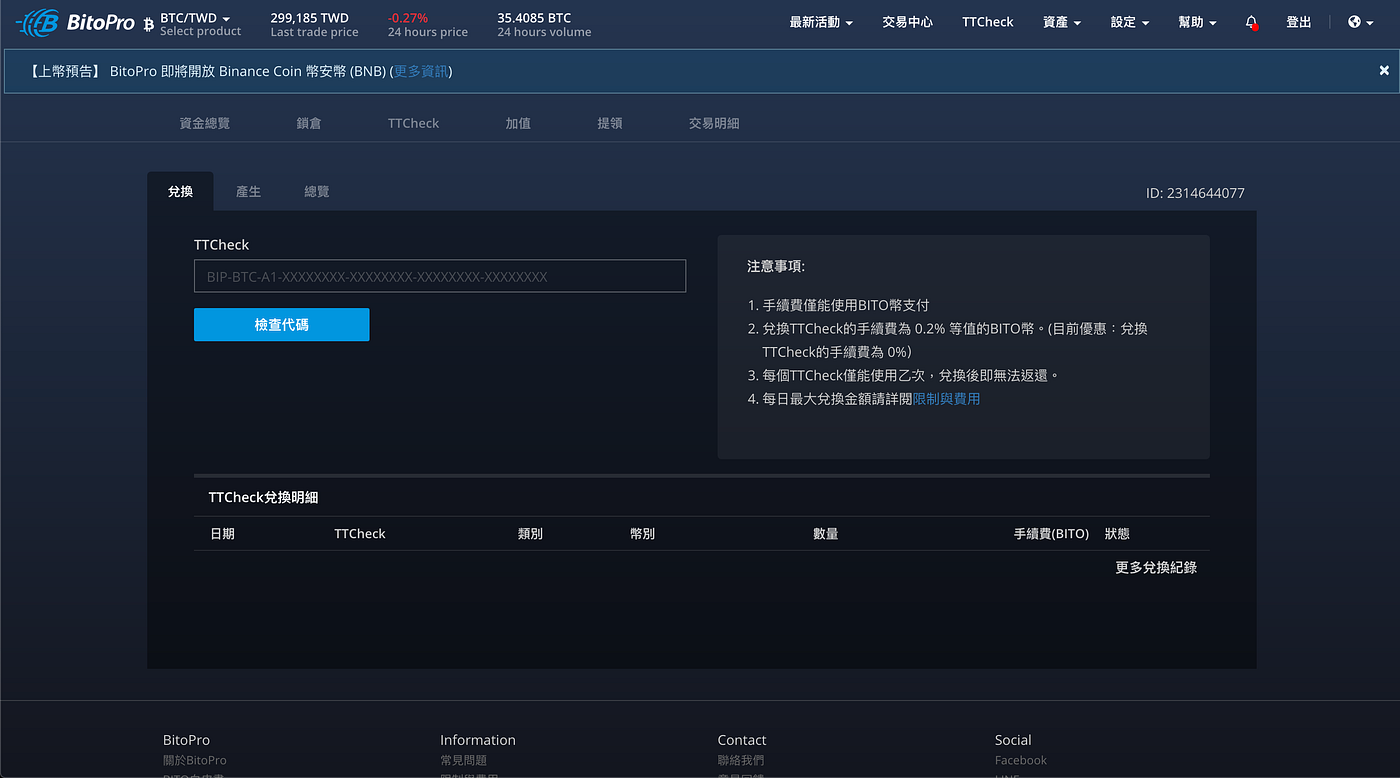Switch to the 資金總覽 sub-navigation tab
Image resolution: width=1400 pixels, height=778 pixels.
pyautogui.click(x=205, y=123)
